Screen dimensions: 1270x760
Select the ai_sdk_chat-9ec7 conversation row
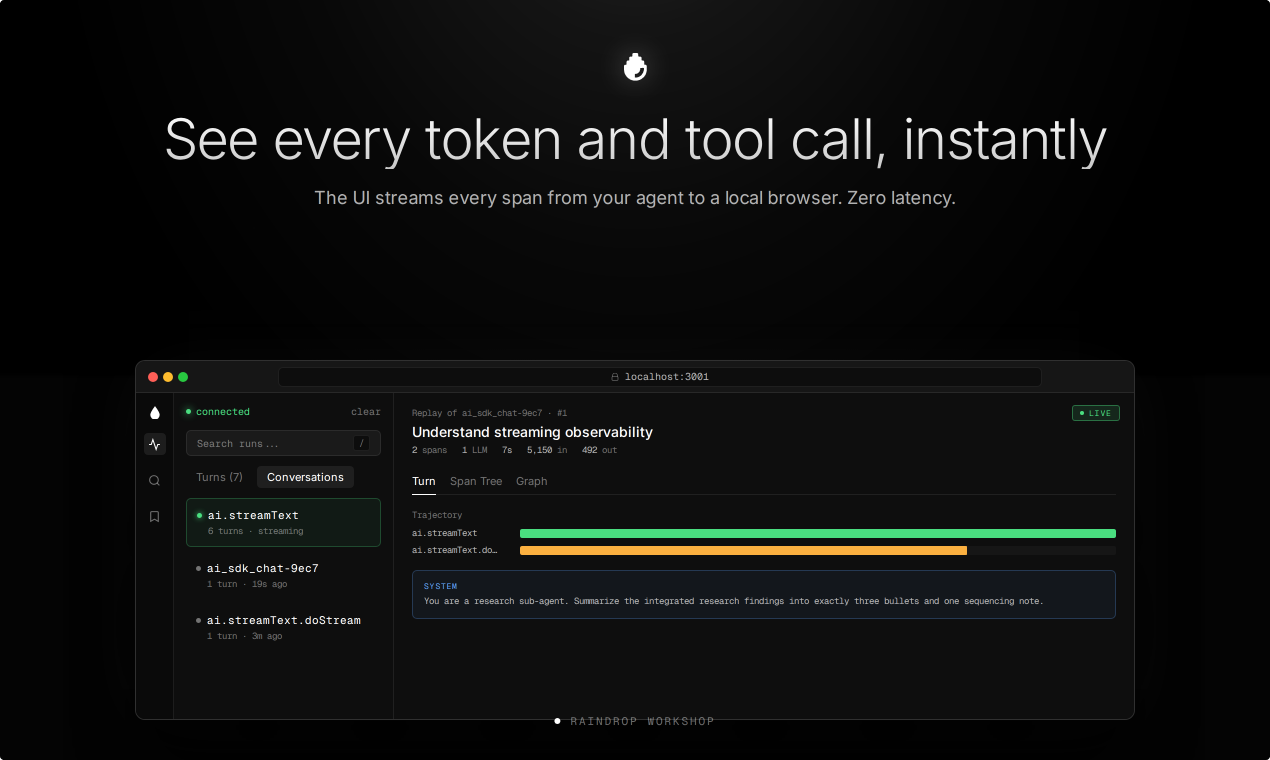pyautogui.click(x=283, y=575)
